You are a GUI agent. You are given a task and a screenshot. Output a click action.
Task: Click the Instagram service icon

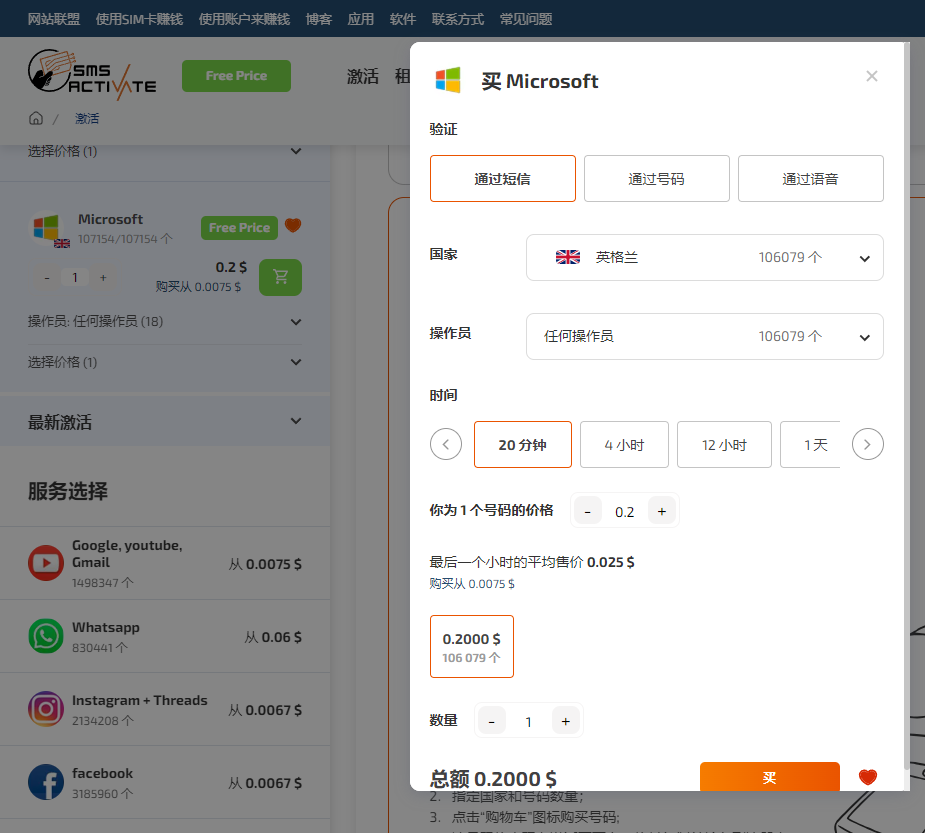click(46, 709)
